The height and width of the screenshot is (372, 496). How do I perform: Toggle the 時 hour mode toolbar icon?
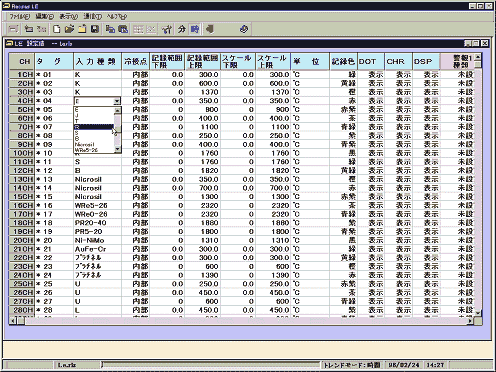tap(195, 29)
